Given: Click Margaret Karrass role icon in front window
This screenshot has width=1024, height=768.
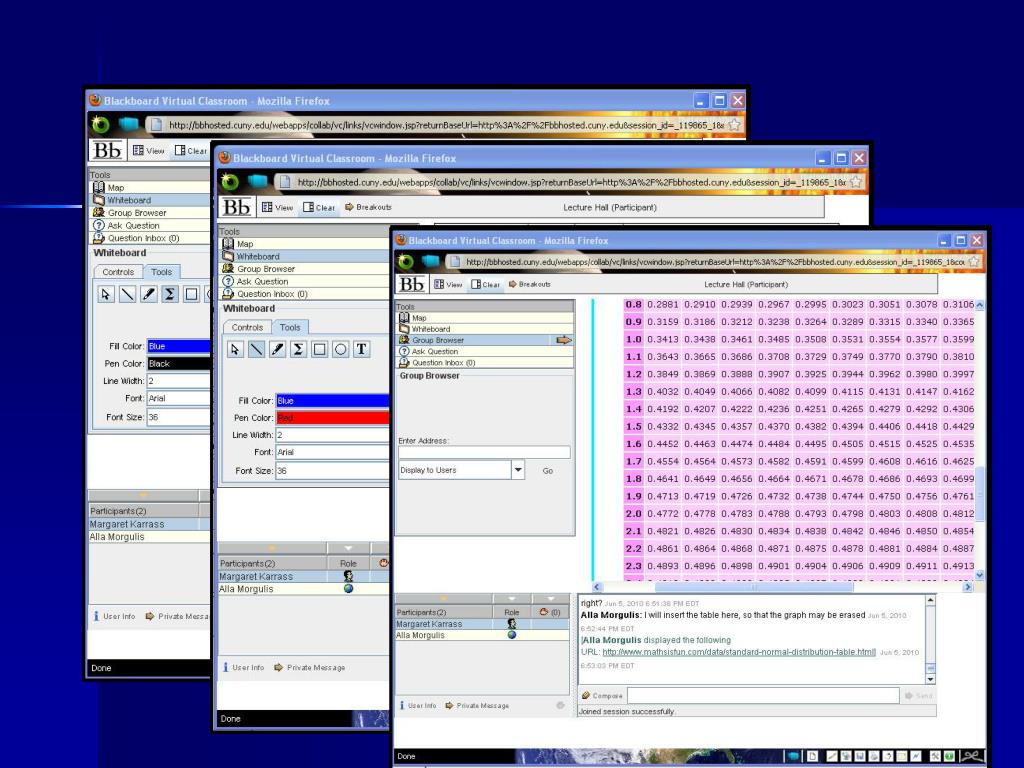Looking at the screenshot, I should click(x=512, y=624).
